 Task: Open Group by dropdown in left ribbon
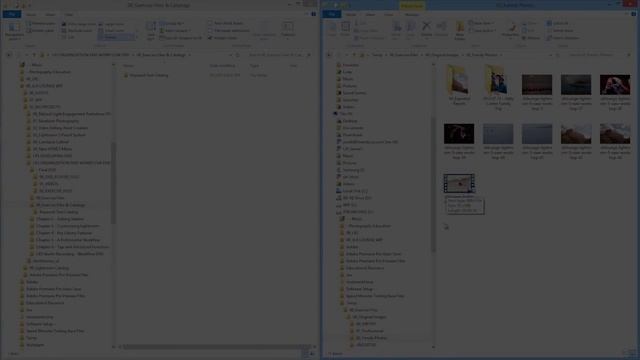click(173, 23)
